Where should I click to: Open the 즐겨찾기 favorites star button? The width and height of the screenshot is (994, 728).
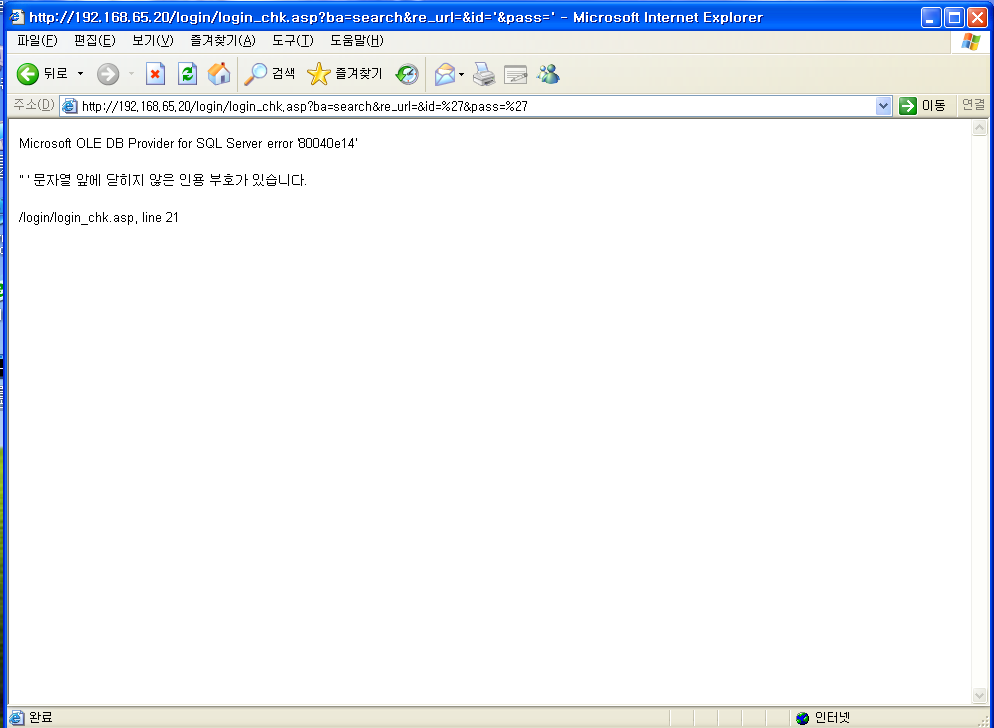click(x=345, y=74)
